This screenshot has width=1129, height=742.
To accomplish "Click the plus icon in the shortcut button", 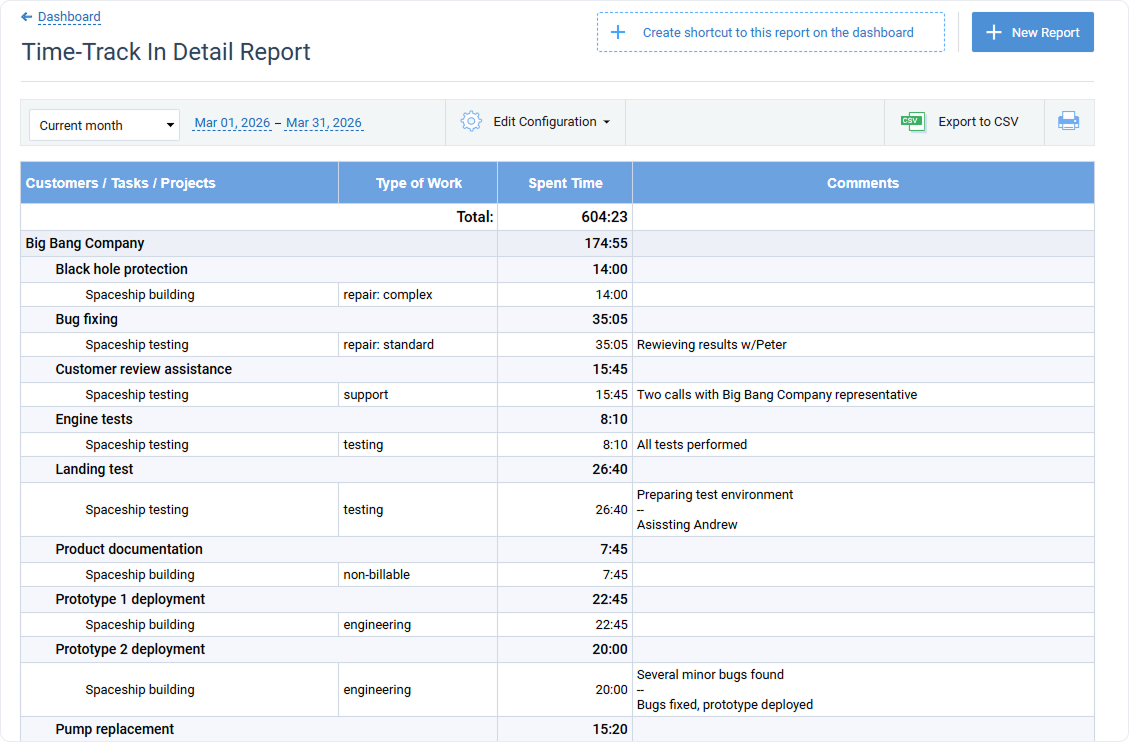I will 617,31.
